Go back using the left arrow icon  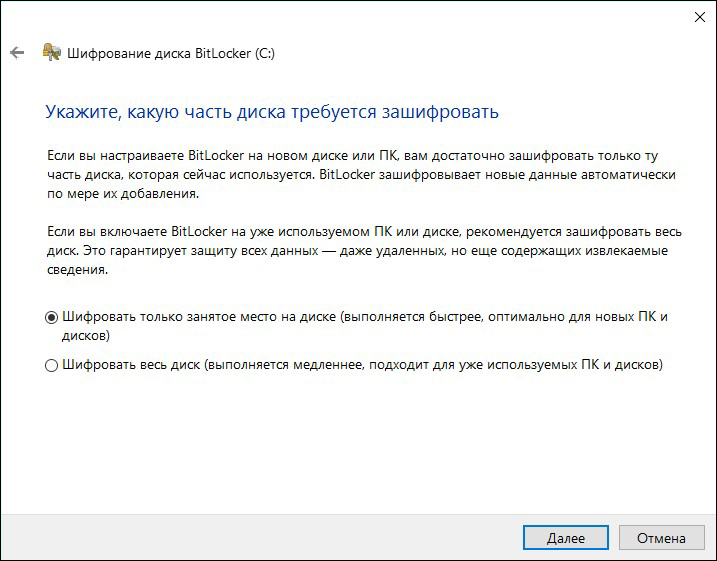click(x=17, y=53)
